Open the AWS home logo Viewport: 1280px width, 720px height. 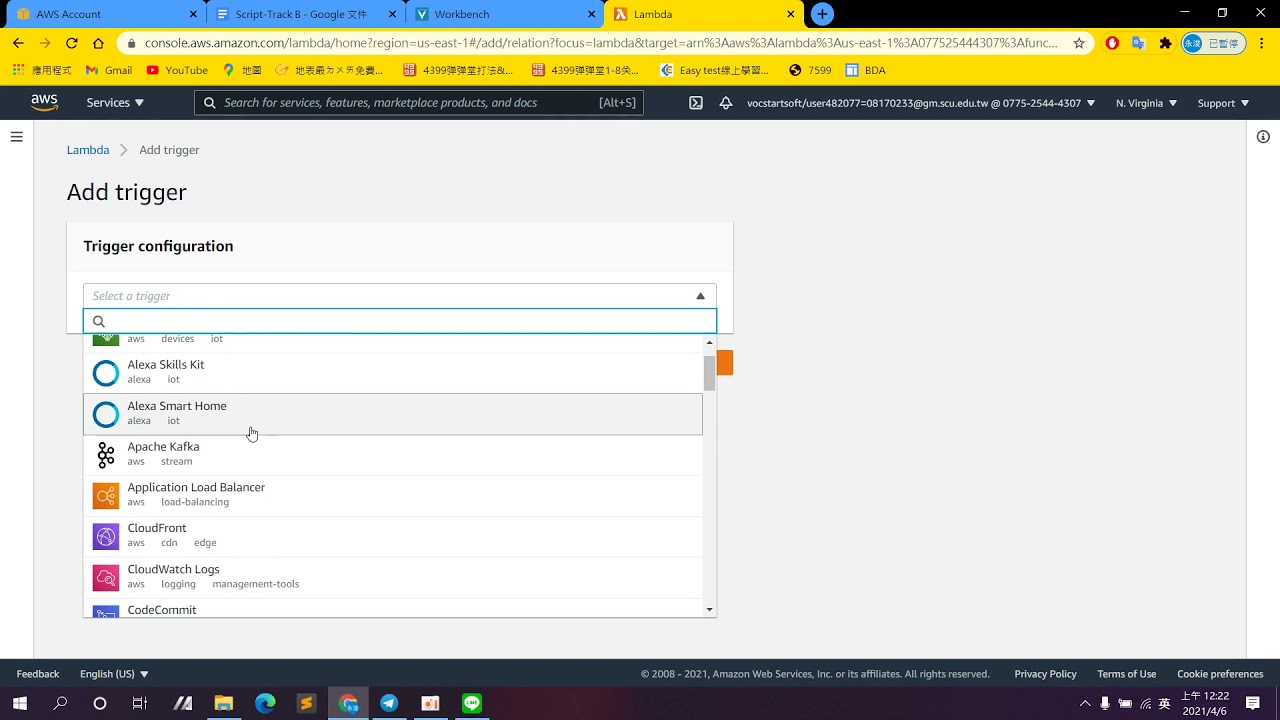44,102
